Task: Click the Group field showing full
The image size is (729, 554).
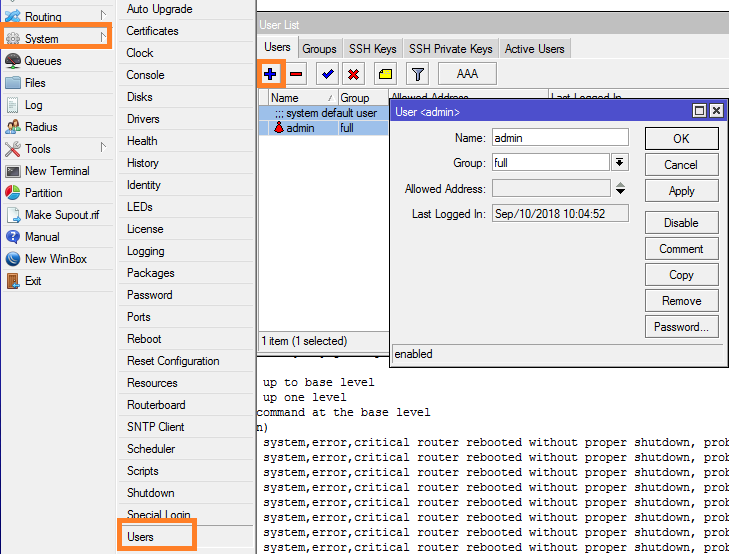Action: 551,162
